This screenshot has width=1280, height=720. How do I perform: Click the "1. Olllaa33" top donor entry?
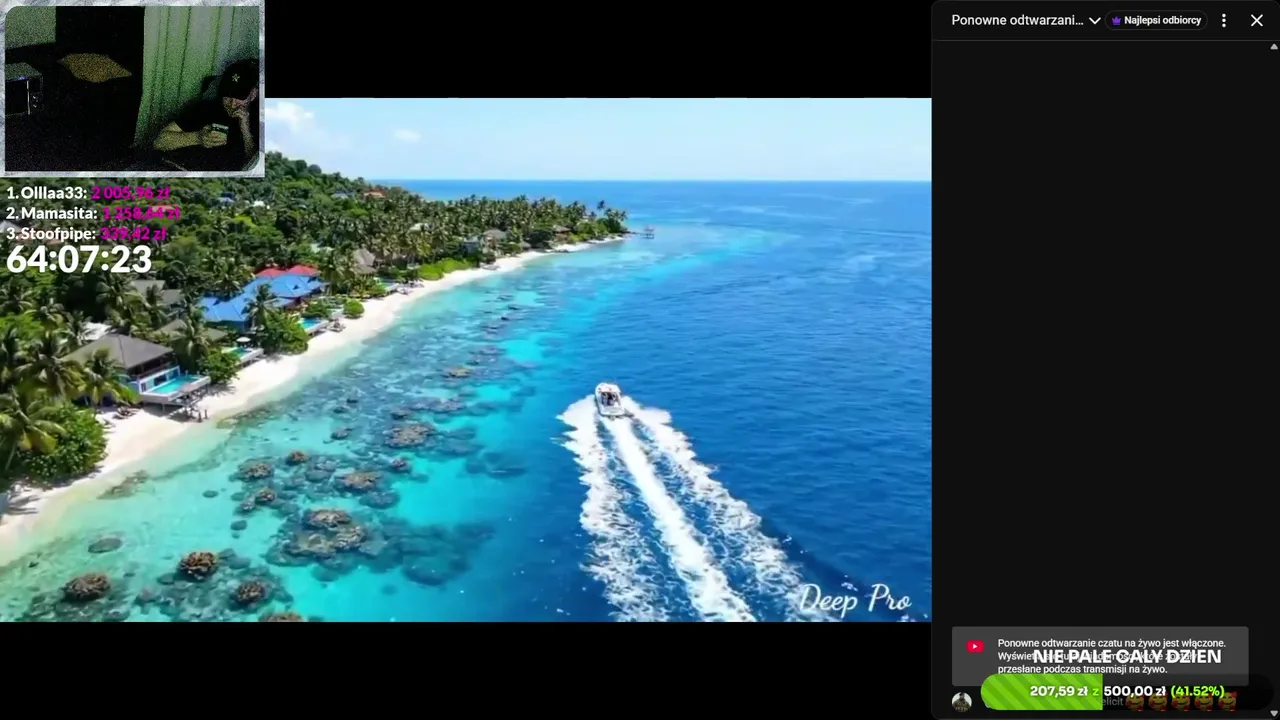(88, 193)
